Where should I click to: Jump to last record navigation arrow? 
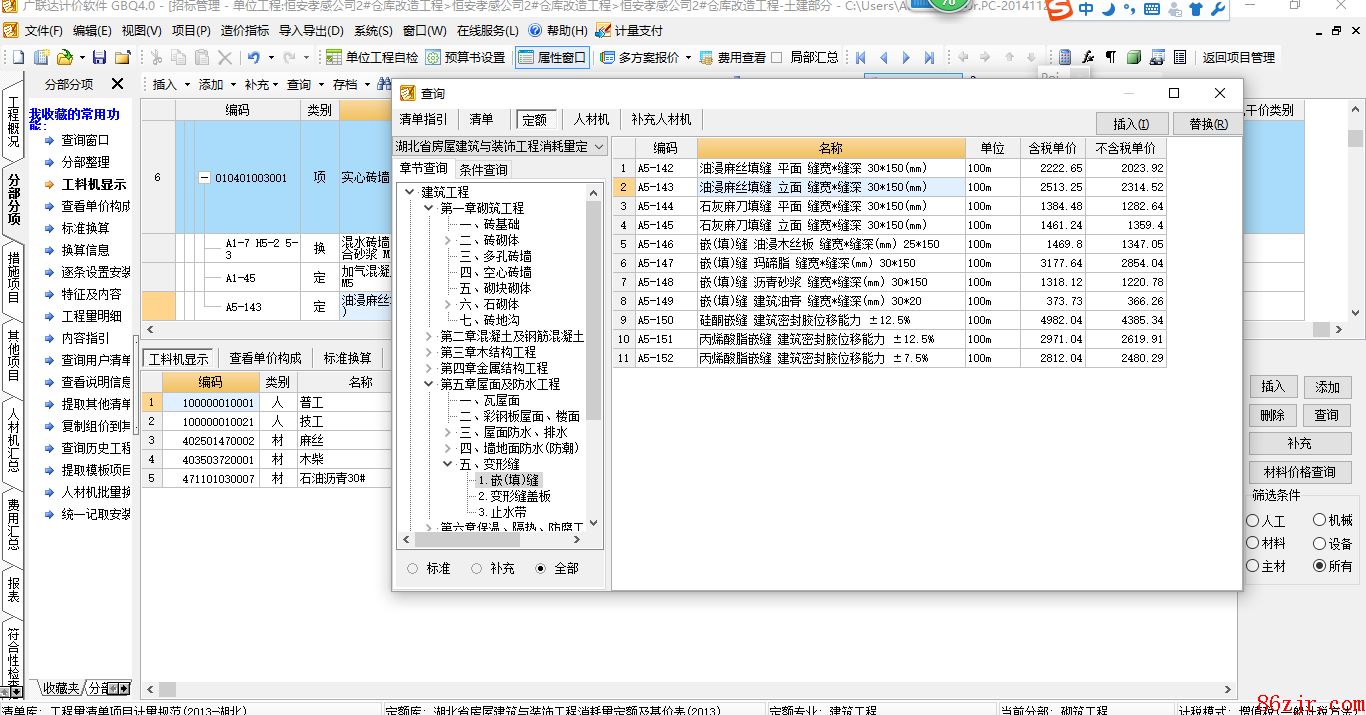pyautogui.click(x=929, y=58)
